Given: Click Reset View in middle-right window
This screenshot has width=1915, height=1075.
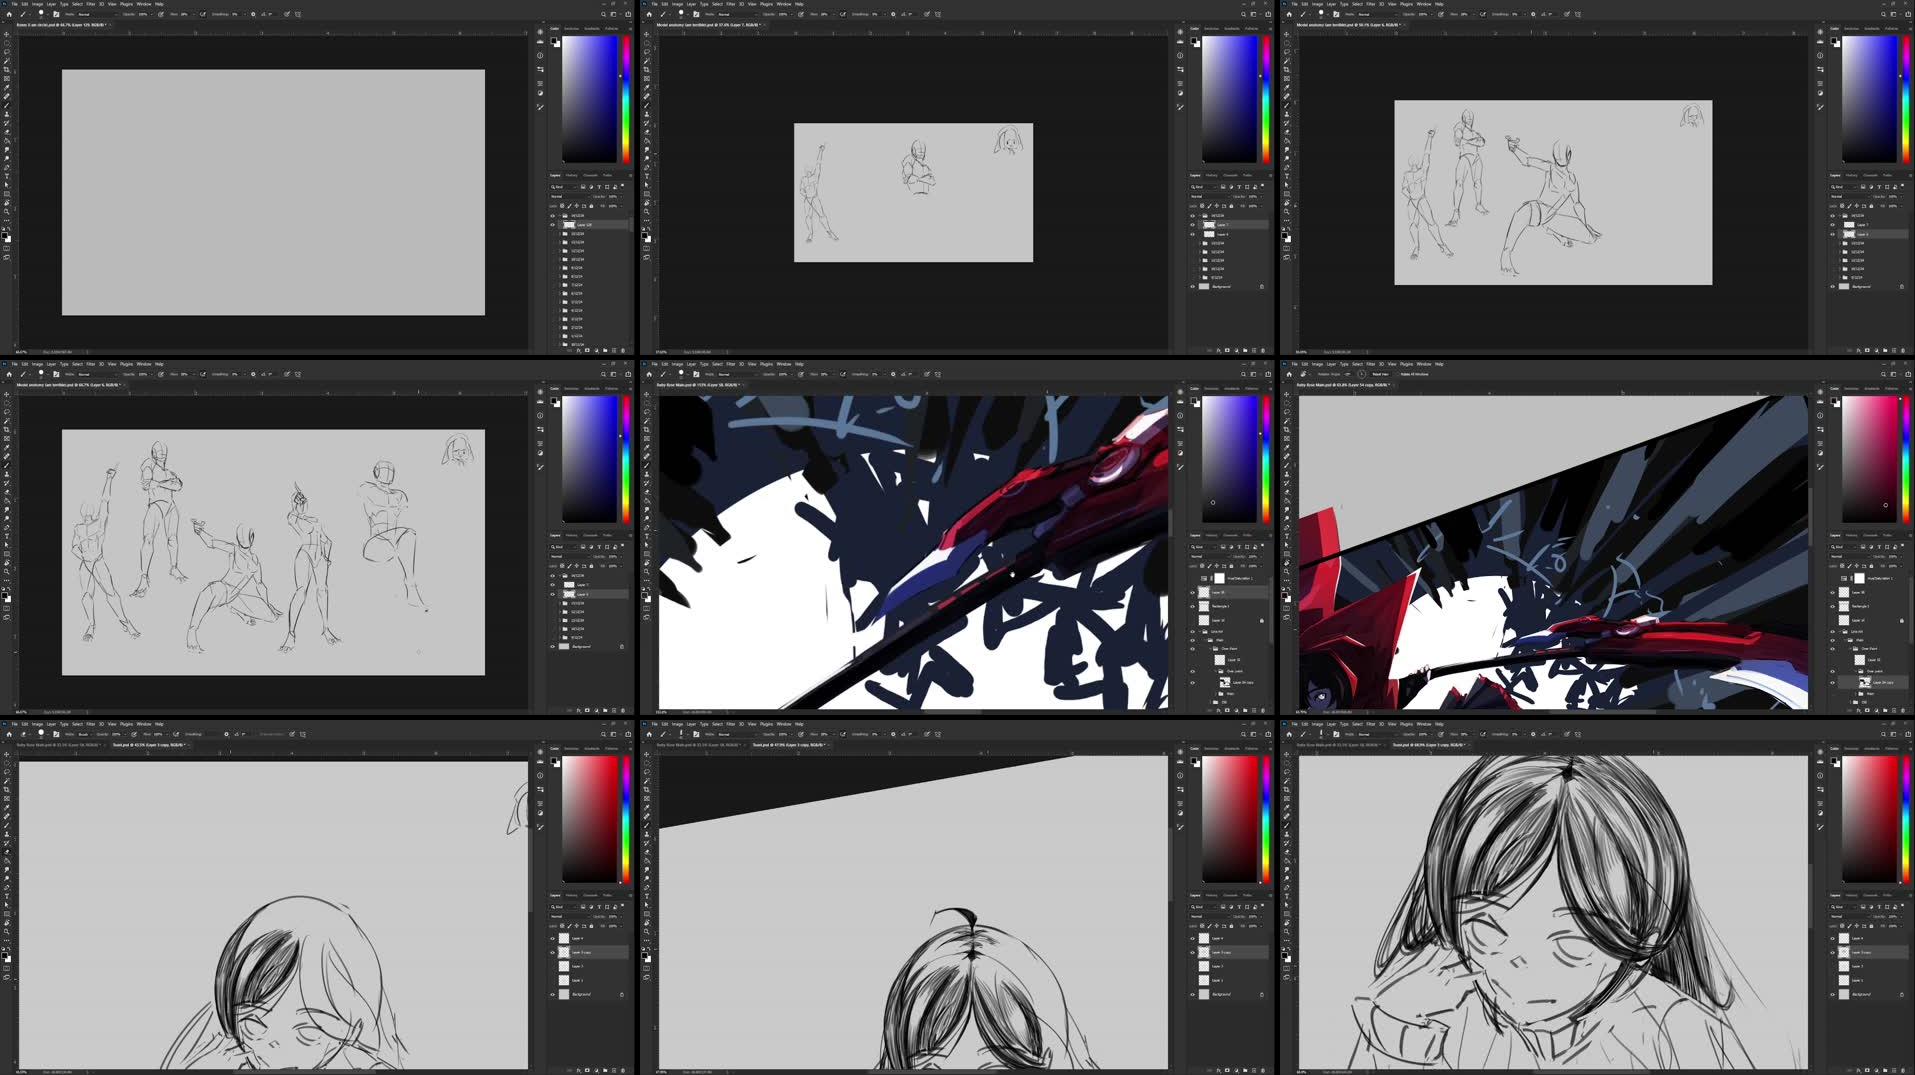Looking at the screenshot, I should [x=1380, y=374].
